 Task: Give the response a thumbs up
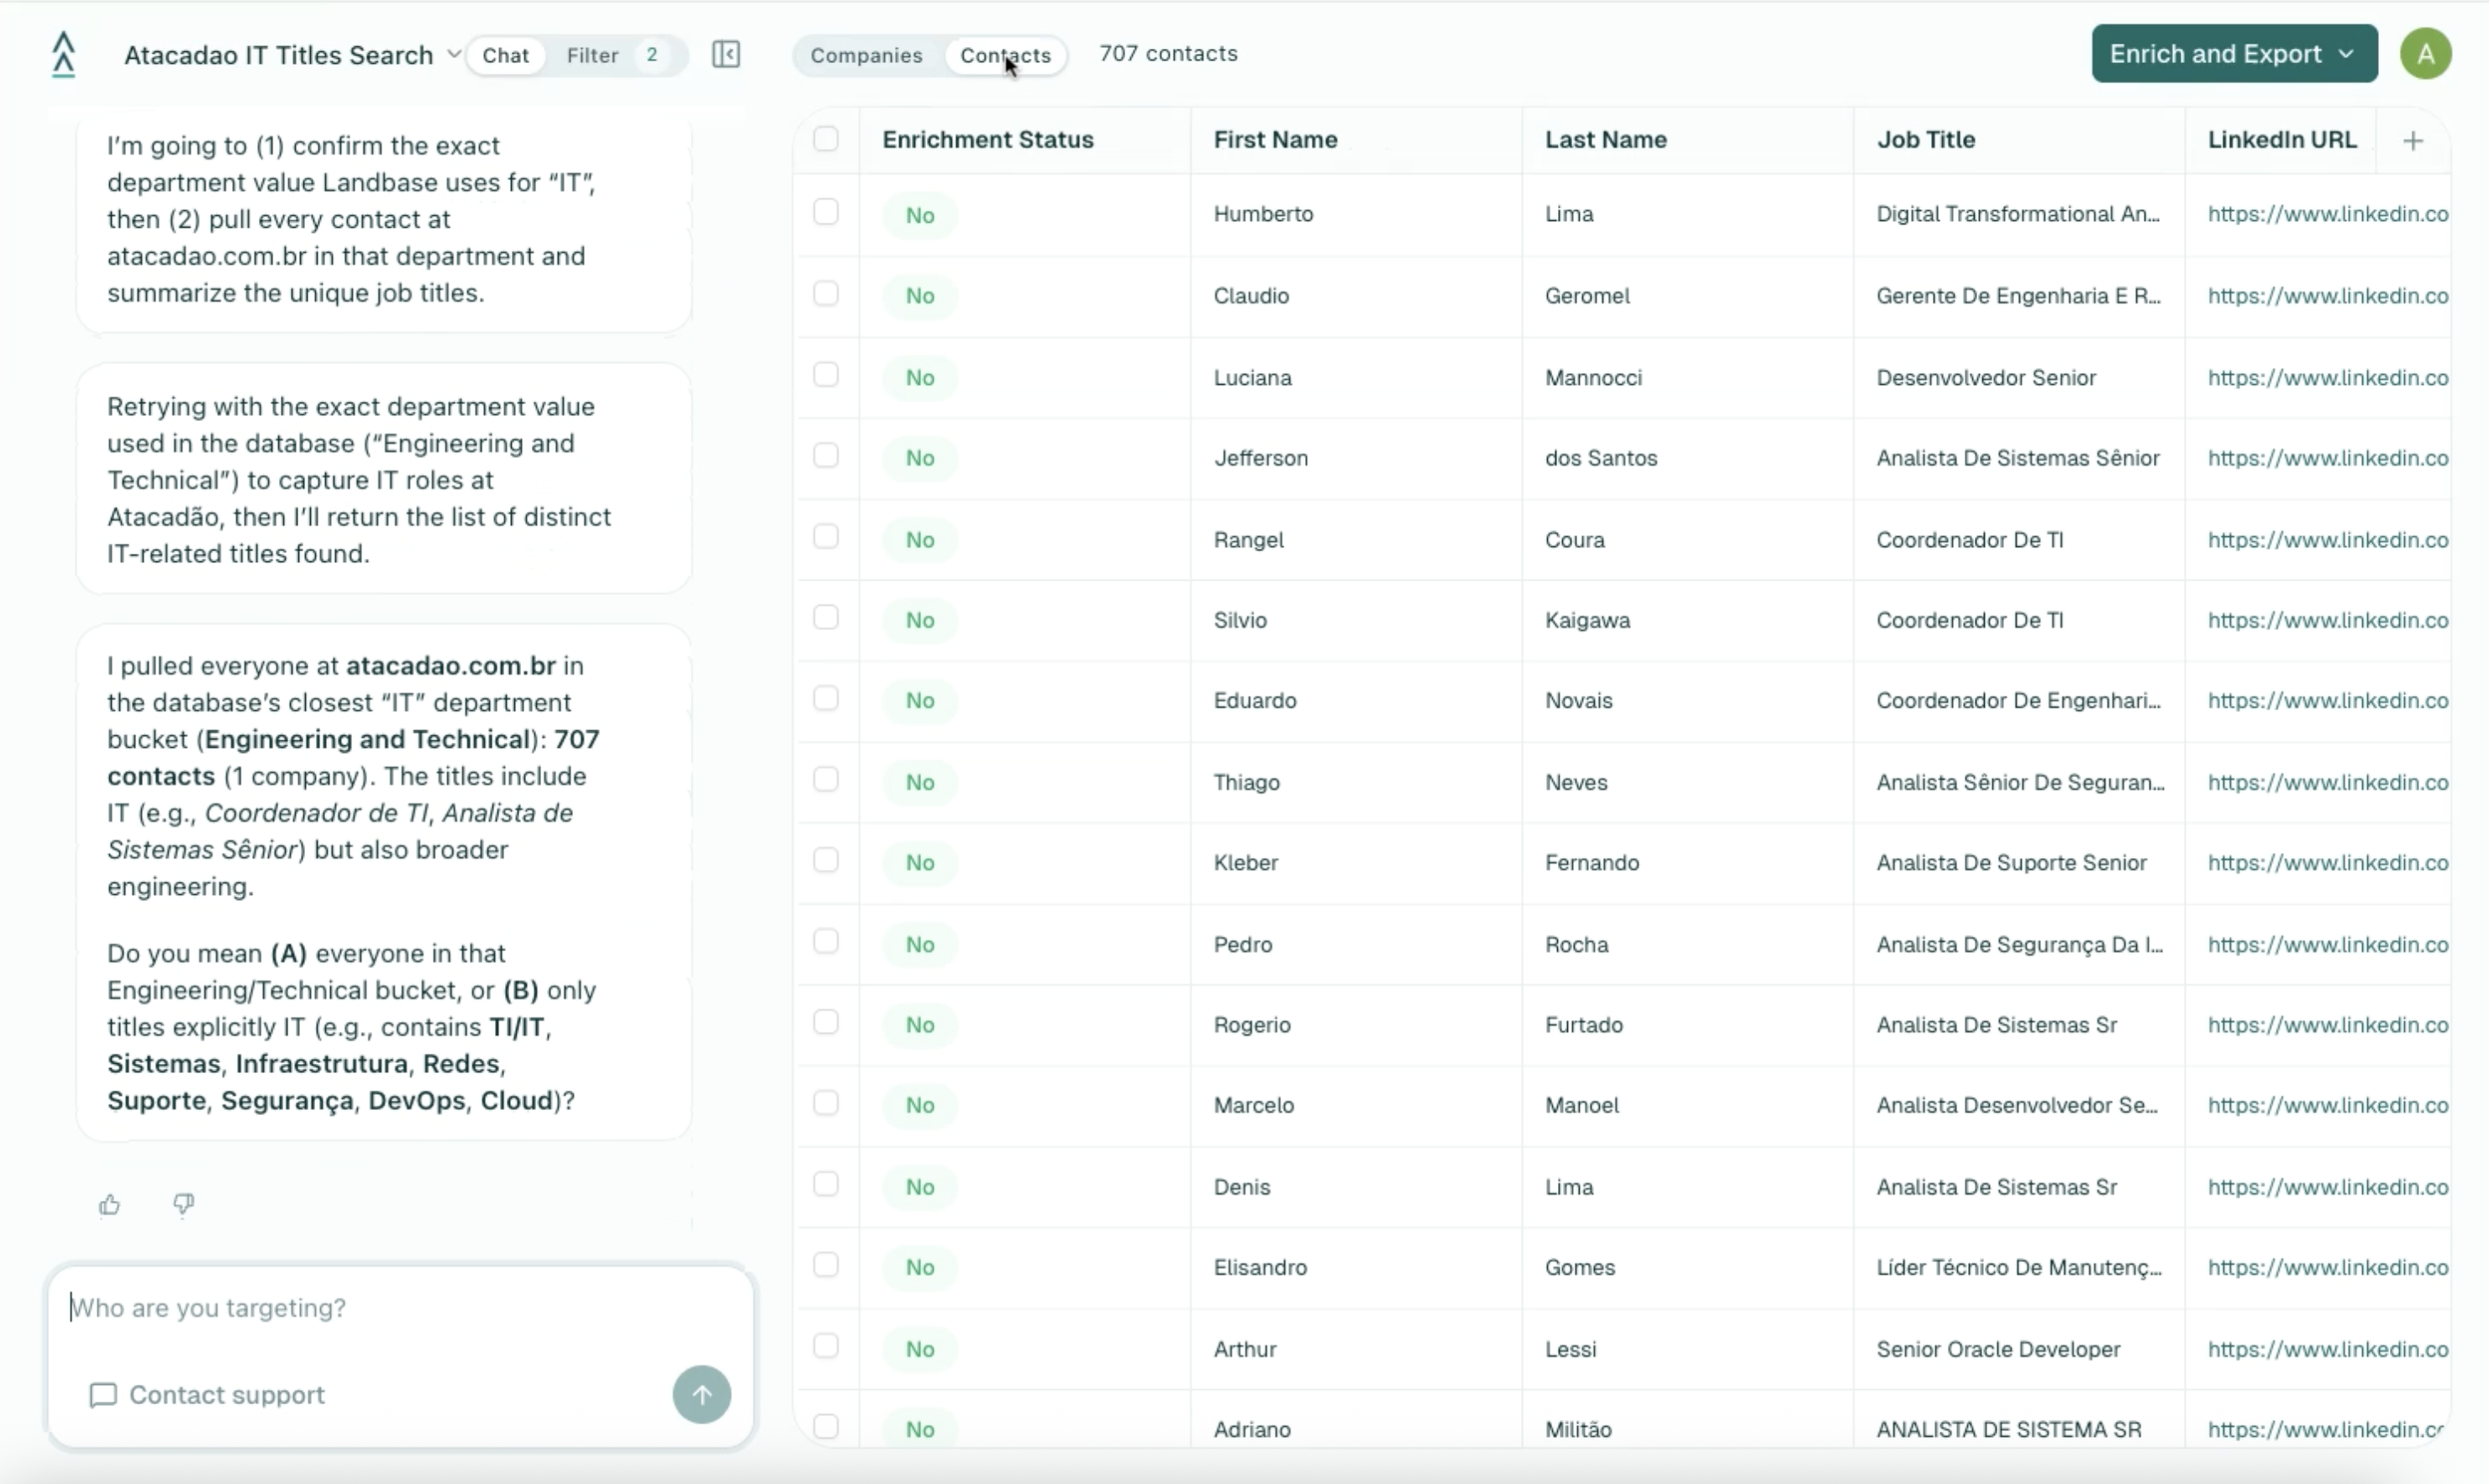click(110, 1204)
